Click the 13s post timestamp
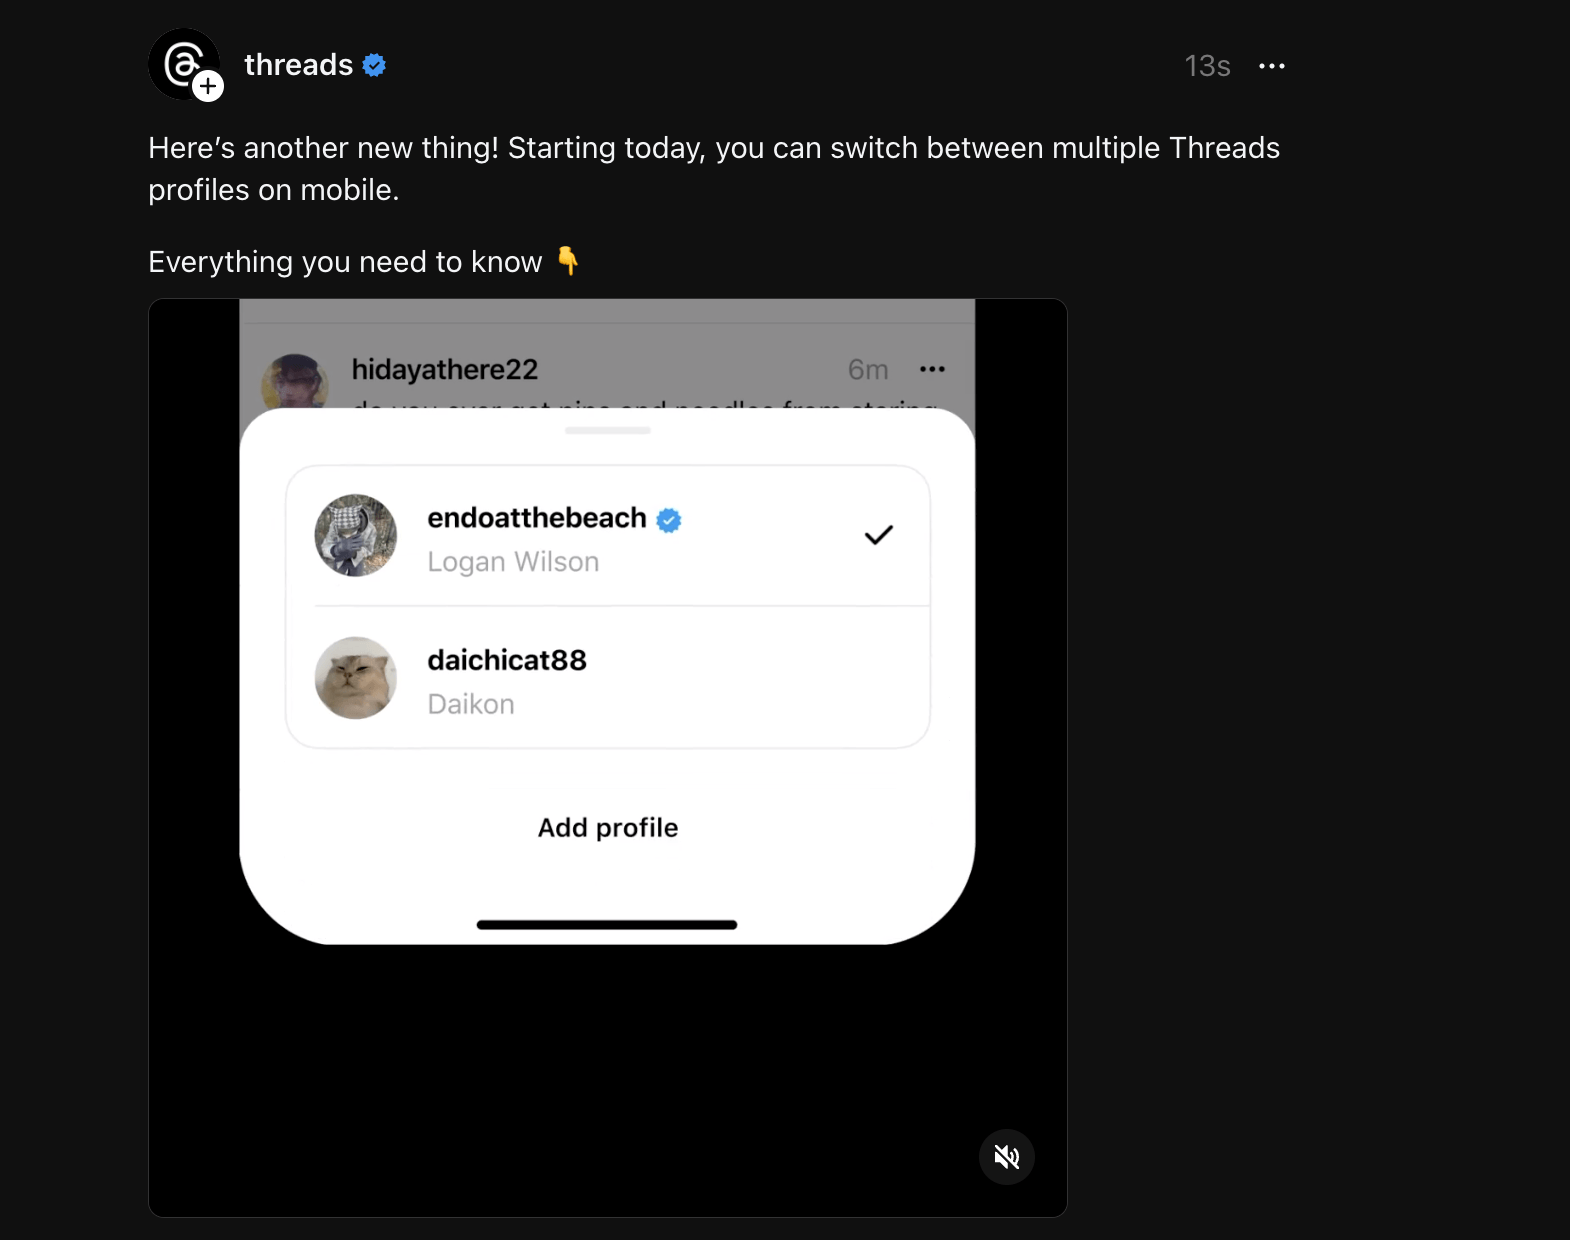This screenshot has height=1240, width=1570. 1207,66
